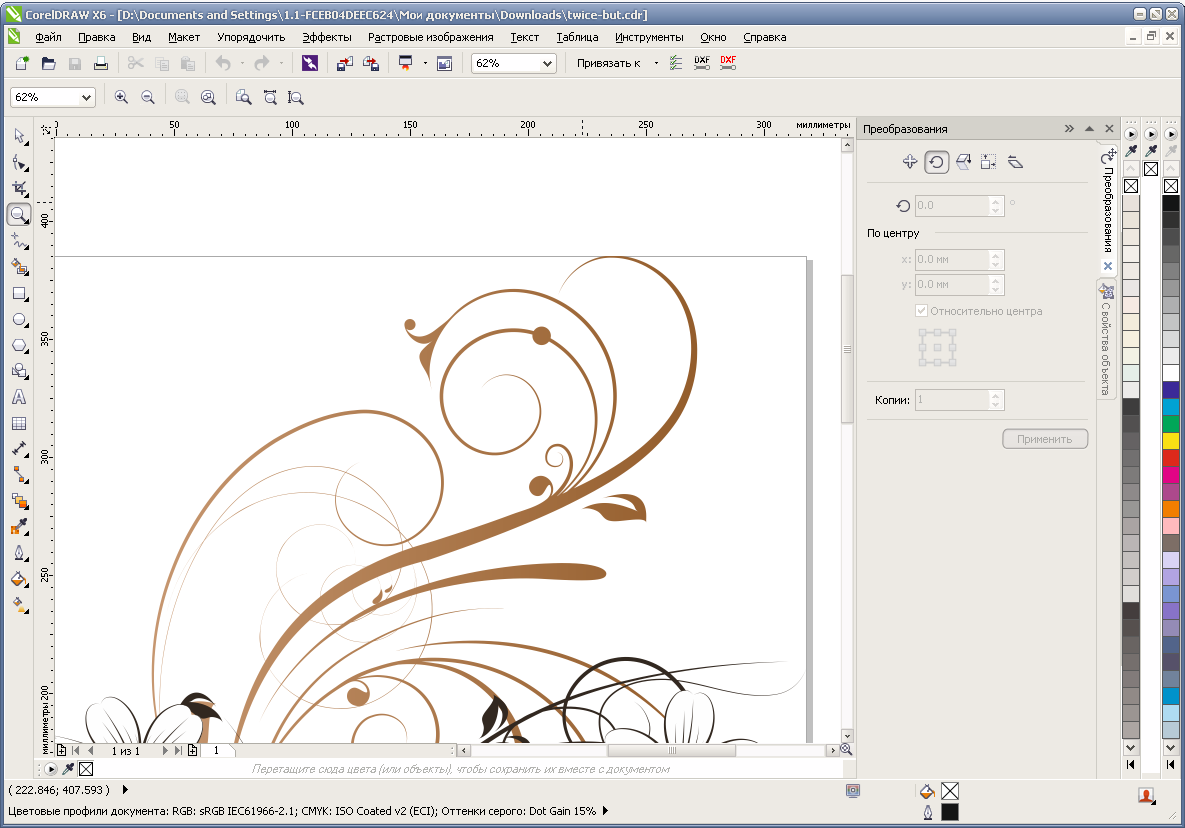
Task: Open the Fill tool flyout
Action: pos(20,579)
